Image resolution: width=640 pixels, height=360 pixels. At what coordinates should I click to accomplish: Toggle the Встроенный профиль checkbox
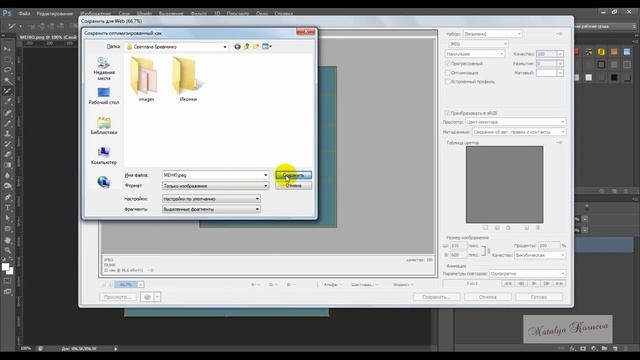tap(448, 82)
